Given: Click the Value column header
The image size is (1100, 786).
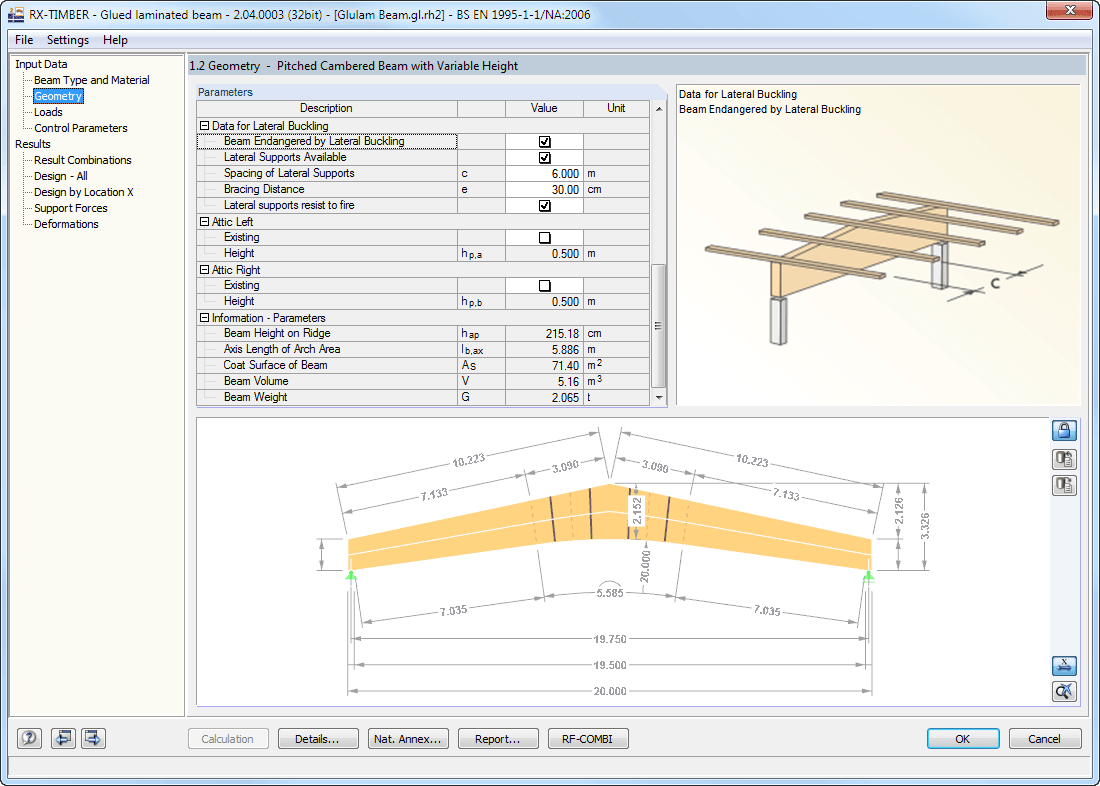Looking at the screenshot, I should pos(544,109).
